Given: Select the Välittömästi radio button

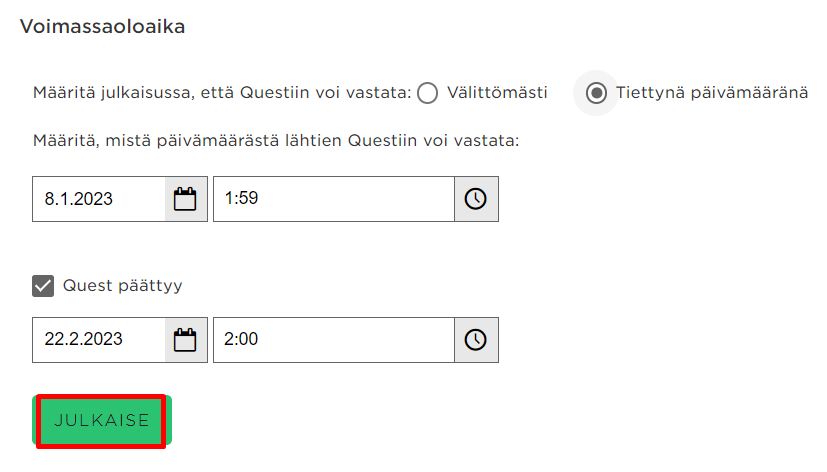Looking at the screenshot, I should pyautogui.click(x=427, y=93).
